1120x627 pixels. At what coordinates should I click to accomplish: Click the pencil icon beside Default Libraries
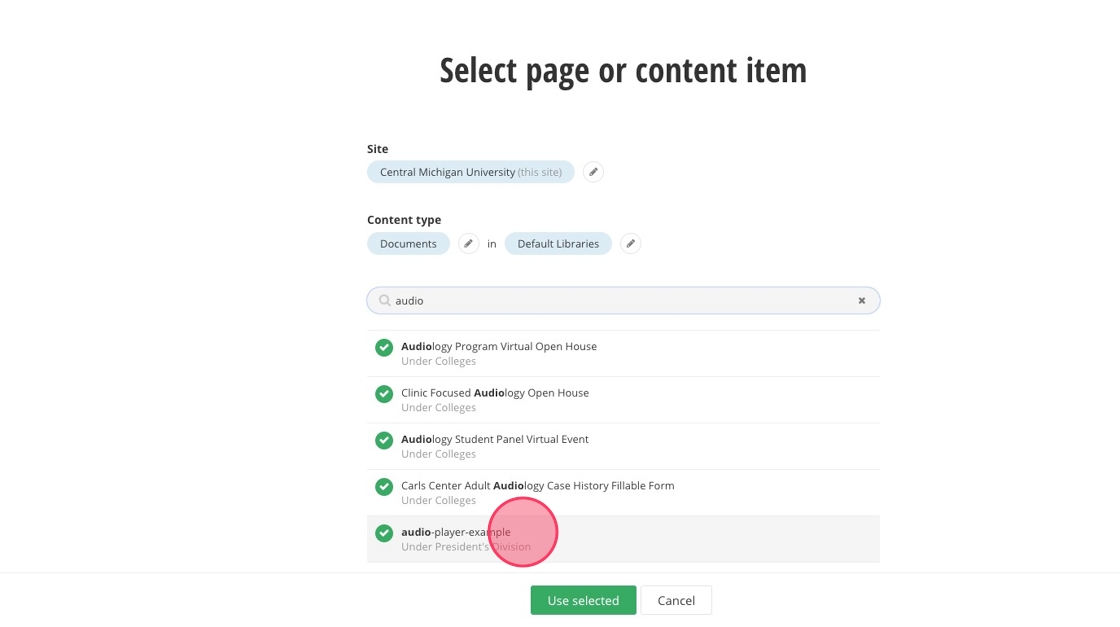[630, 244]
